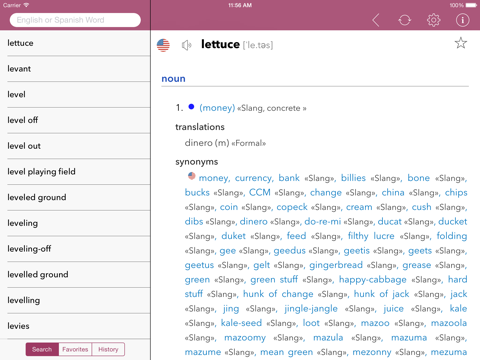
Task: Open synonym 'feed'
Action: point(296,236)
